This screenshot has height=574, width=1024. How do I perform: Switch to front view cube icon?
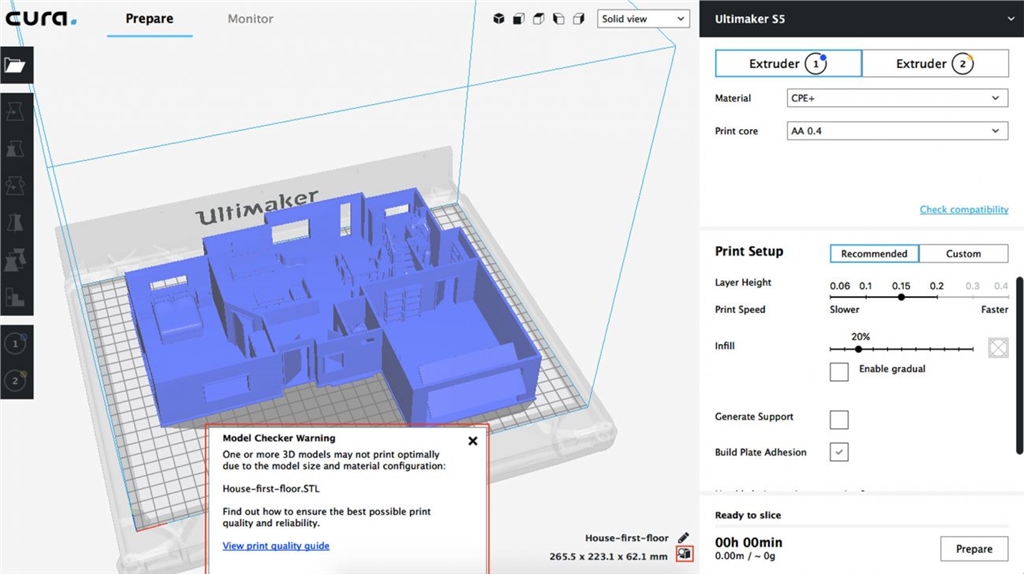519,19
